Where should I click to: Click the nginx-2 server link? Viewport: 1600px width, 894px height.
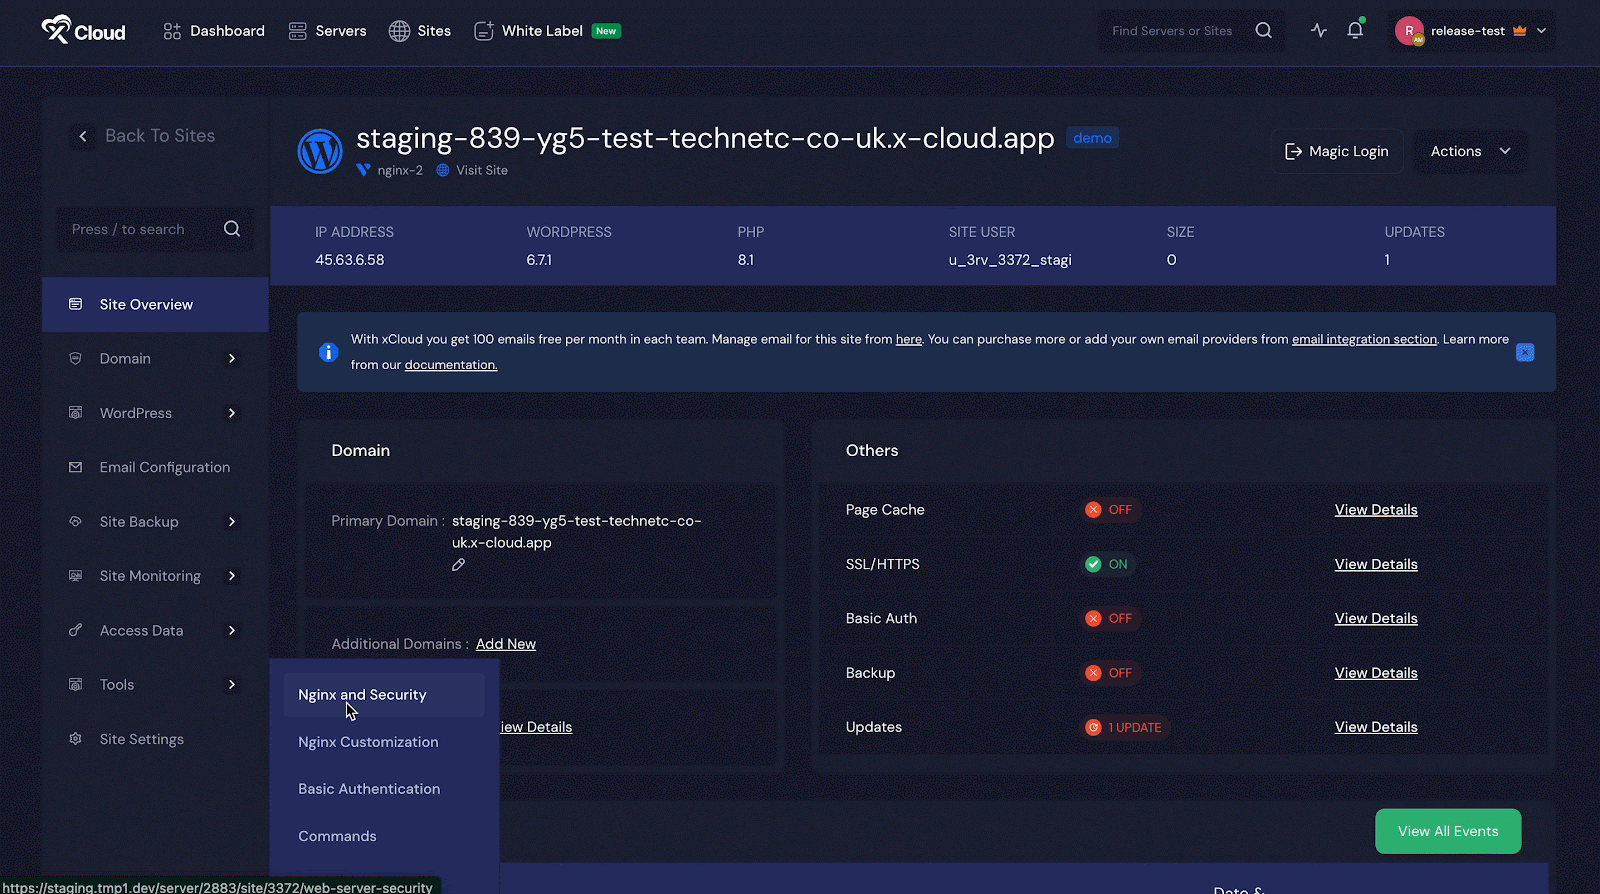[399, 170]
